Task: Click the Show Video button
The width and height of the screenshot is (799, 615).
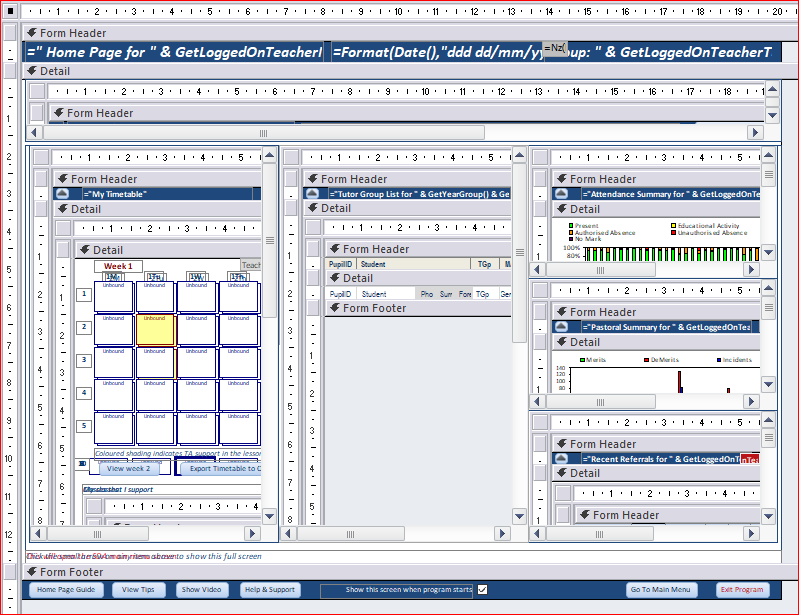Action: (201, 590)
